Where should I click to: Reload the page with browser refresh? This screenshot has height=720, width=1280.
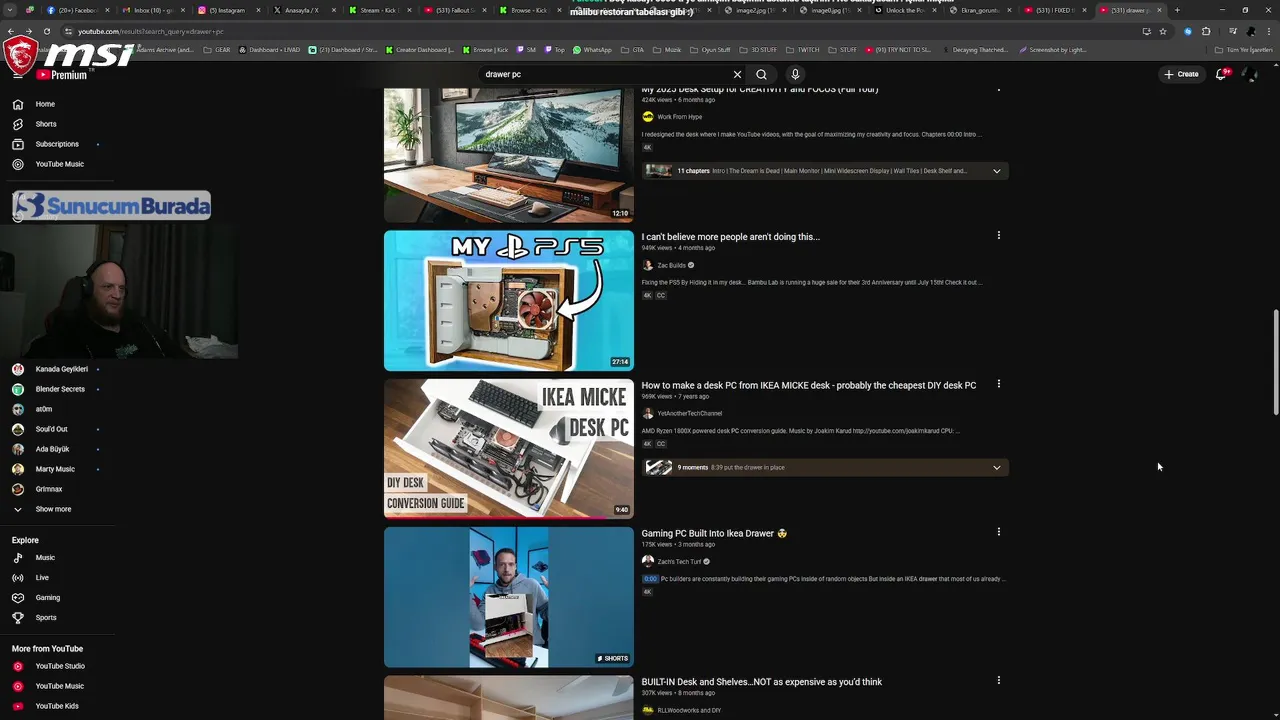tap(46, 31)
